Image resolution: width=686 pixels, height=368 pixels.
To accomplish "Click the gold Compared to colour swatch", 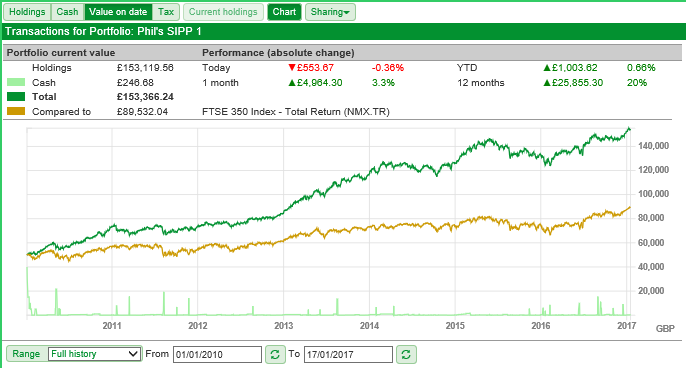I will click(16, 111).
